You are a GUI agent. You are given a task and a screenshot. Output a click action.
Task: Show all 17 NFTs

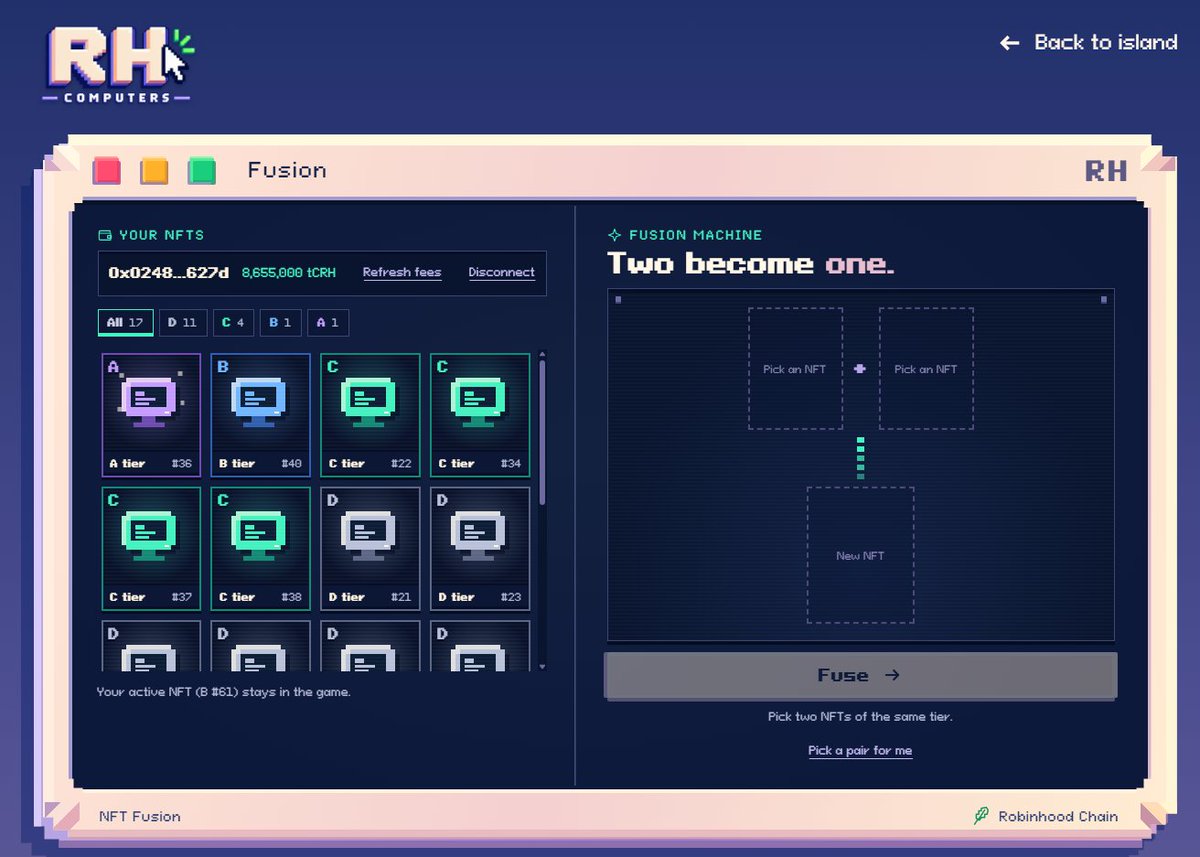[x=126, y=323]
